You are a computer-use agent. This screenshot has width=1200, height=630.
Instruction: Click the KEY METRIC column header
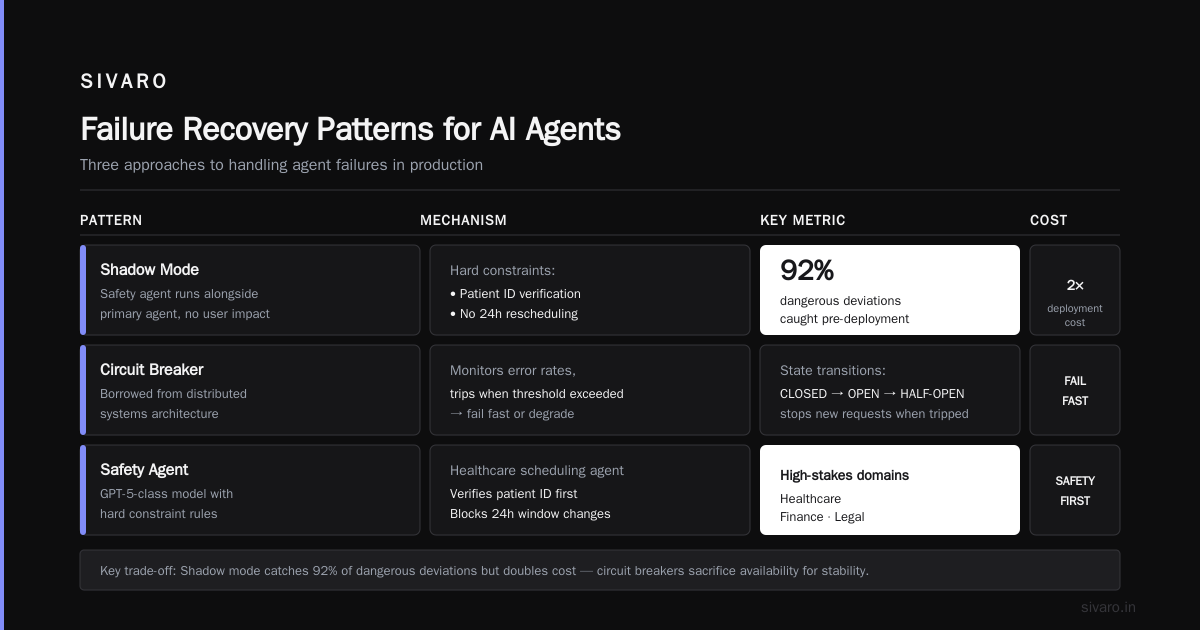point(803,220)
